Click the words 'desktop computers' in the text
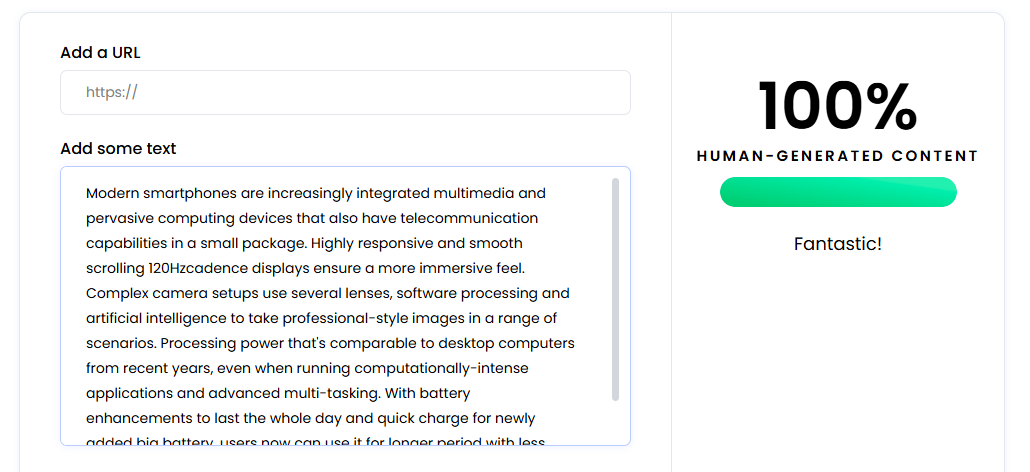Screen dimensions: 1030x472 (x=511, y=343)
